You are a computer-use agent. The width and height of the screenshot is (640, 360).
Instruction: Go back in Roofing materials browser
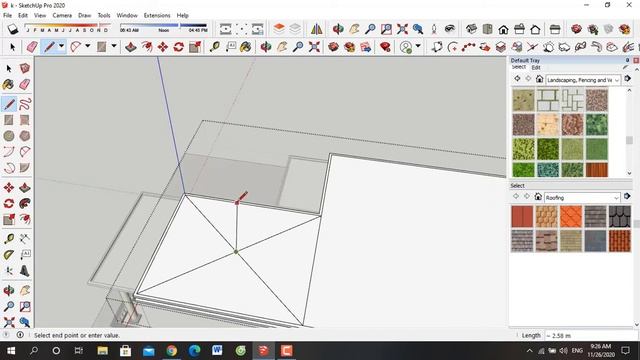pyautogui.click(x=516, y=196)
